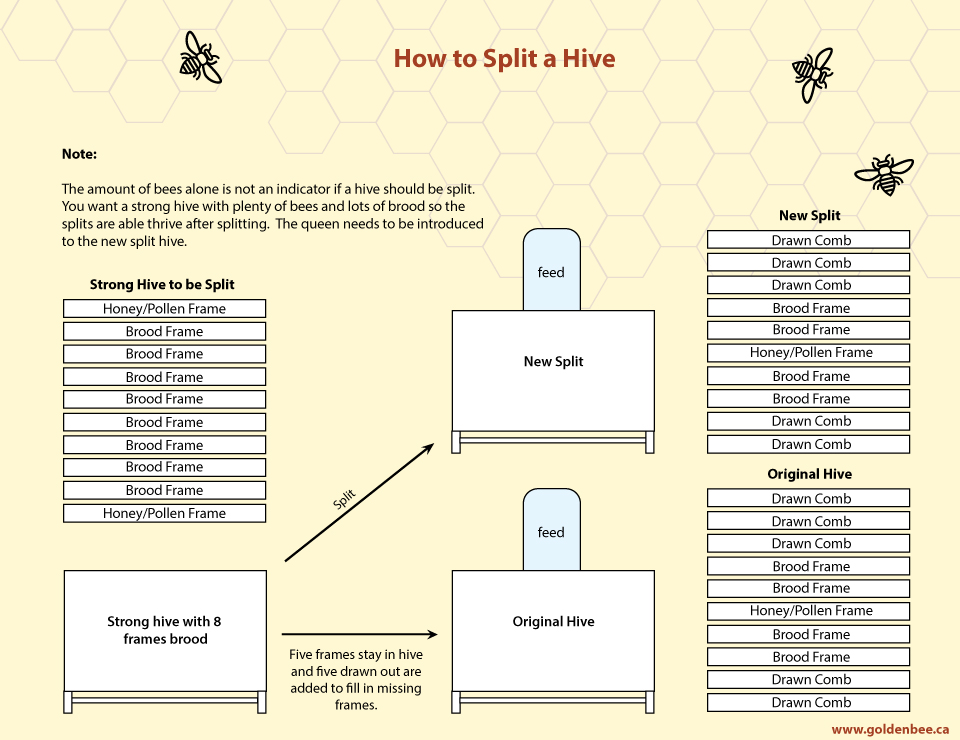Select the "How to Split a Hive" title
960x740 pixels.
pos(504,58)
